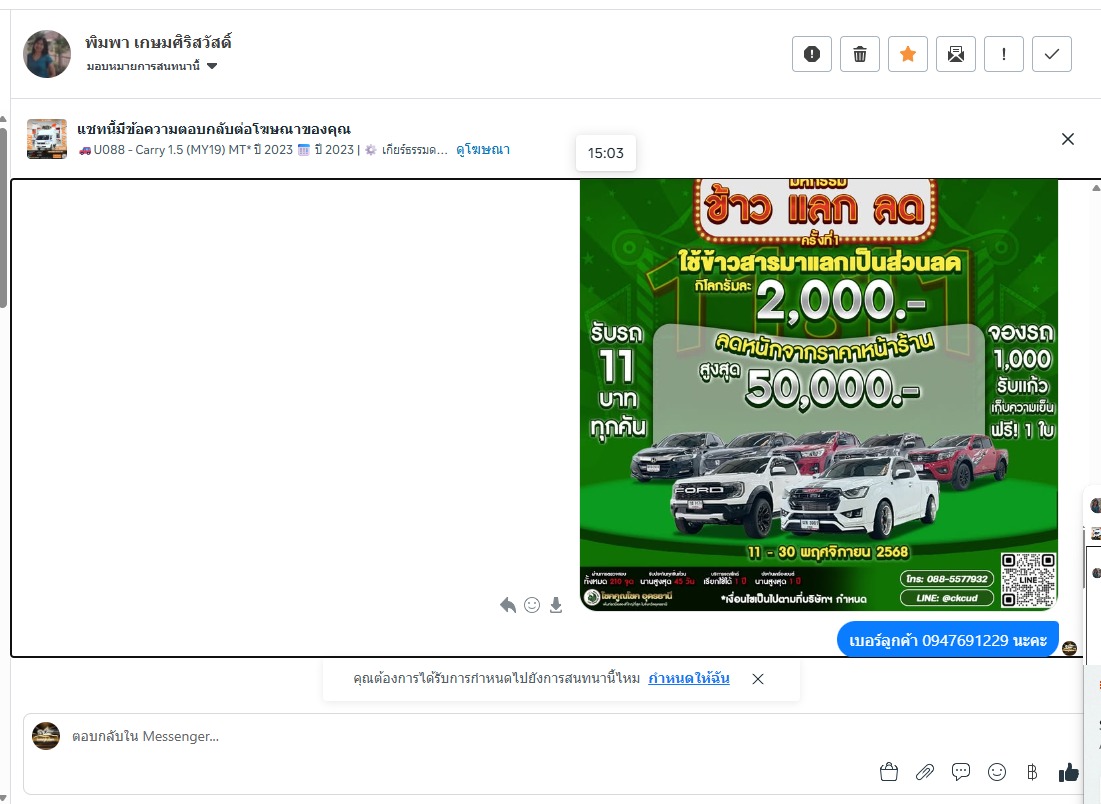Open the shopping bag product icon

coord(889,772)
